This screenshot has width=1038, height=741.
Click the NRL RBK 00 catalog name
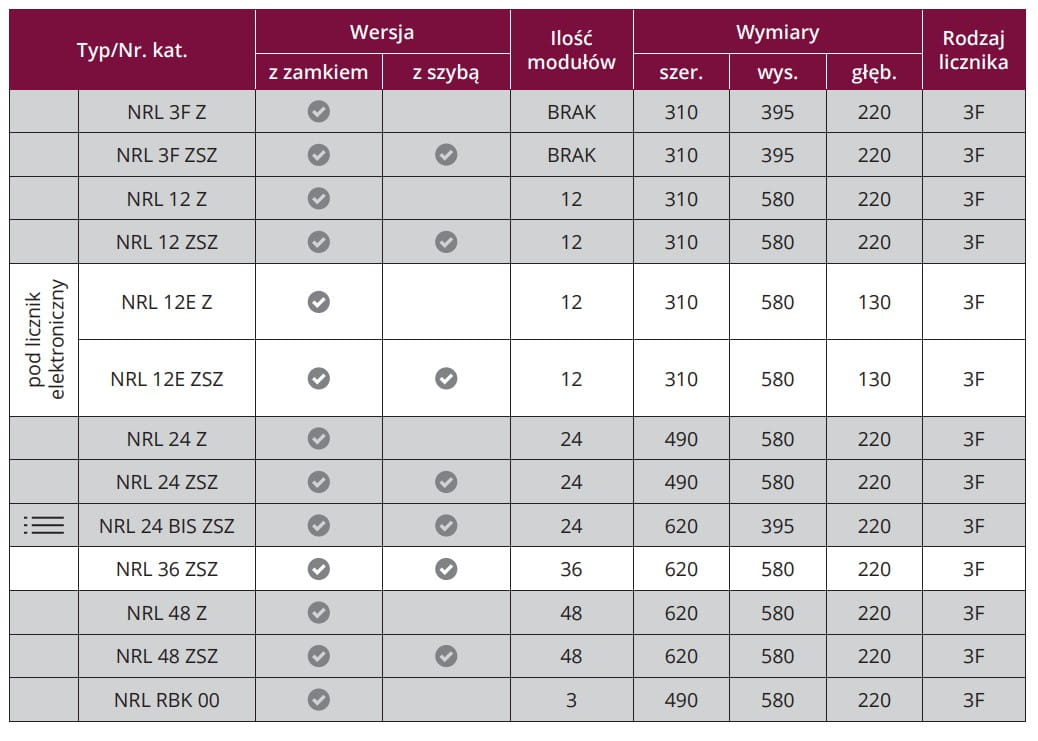[x=167, y=700]
